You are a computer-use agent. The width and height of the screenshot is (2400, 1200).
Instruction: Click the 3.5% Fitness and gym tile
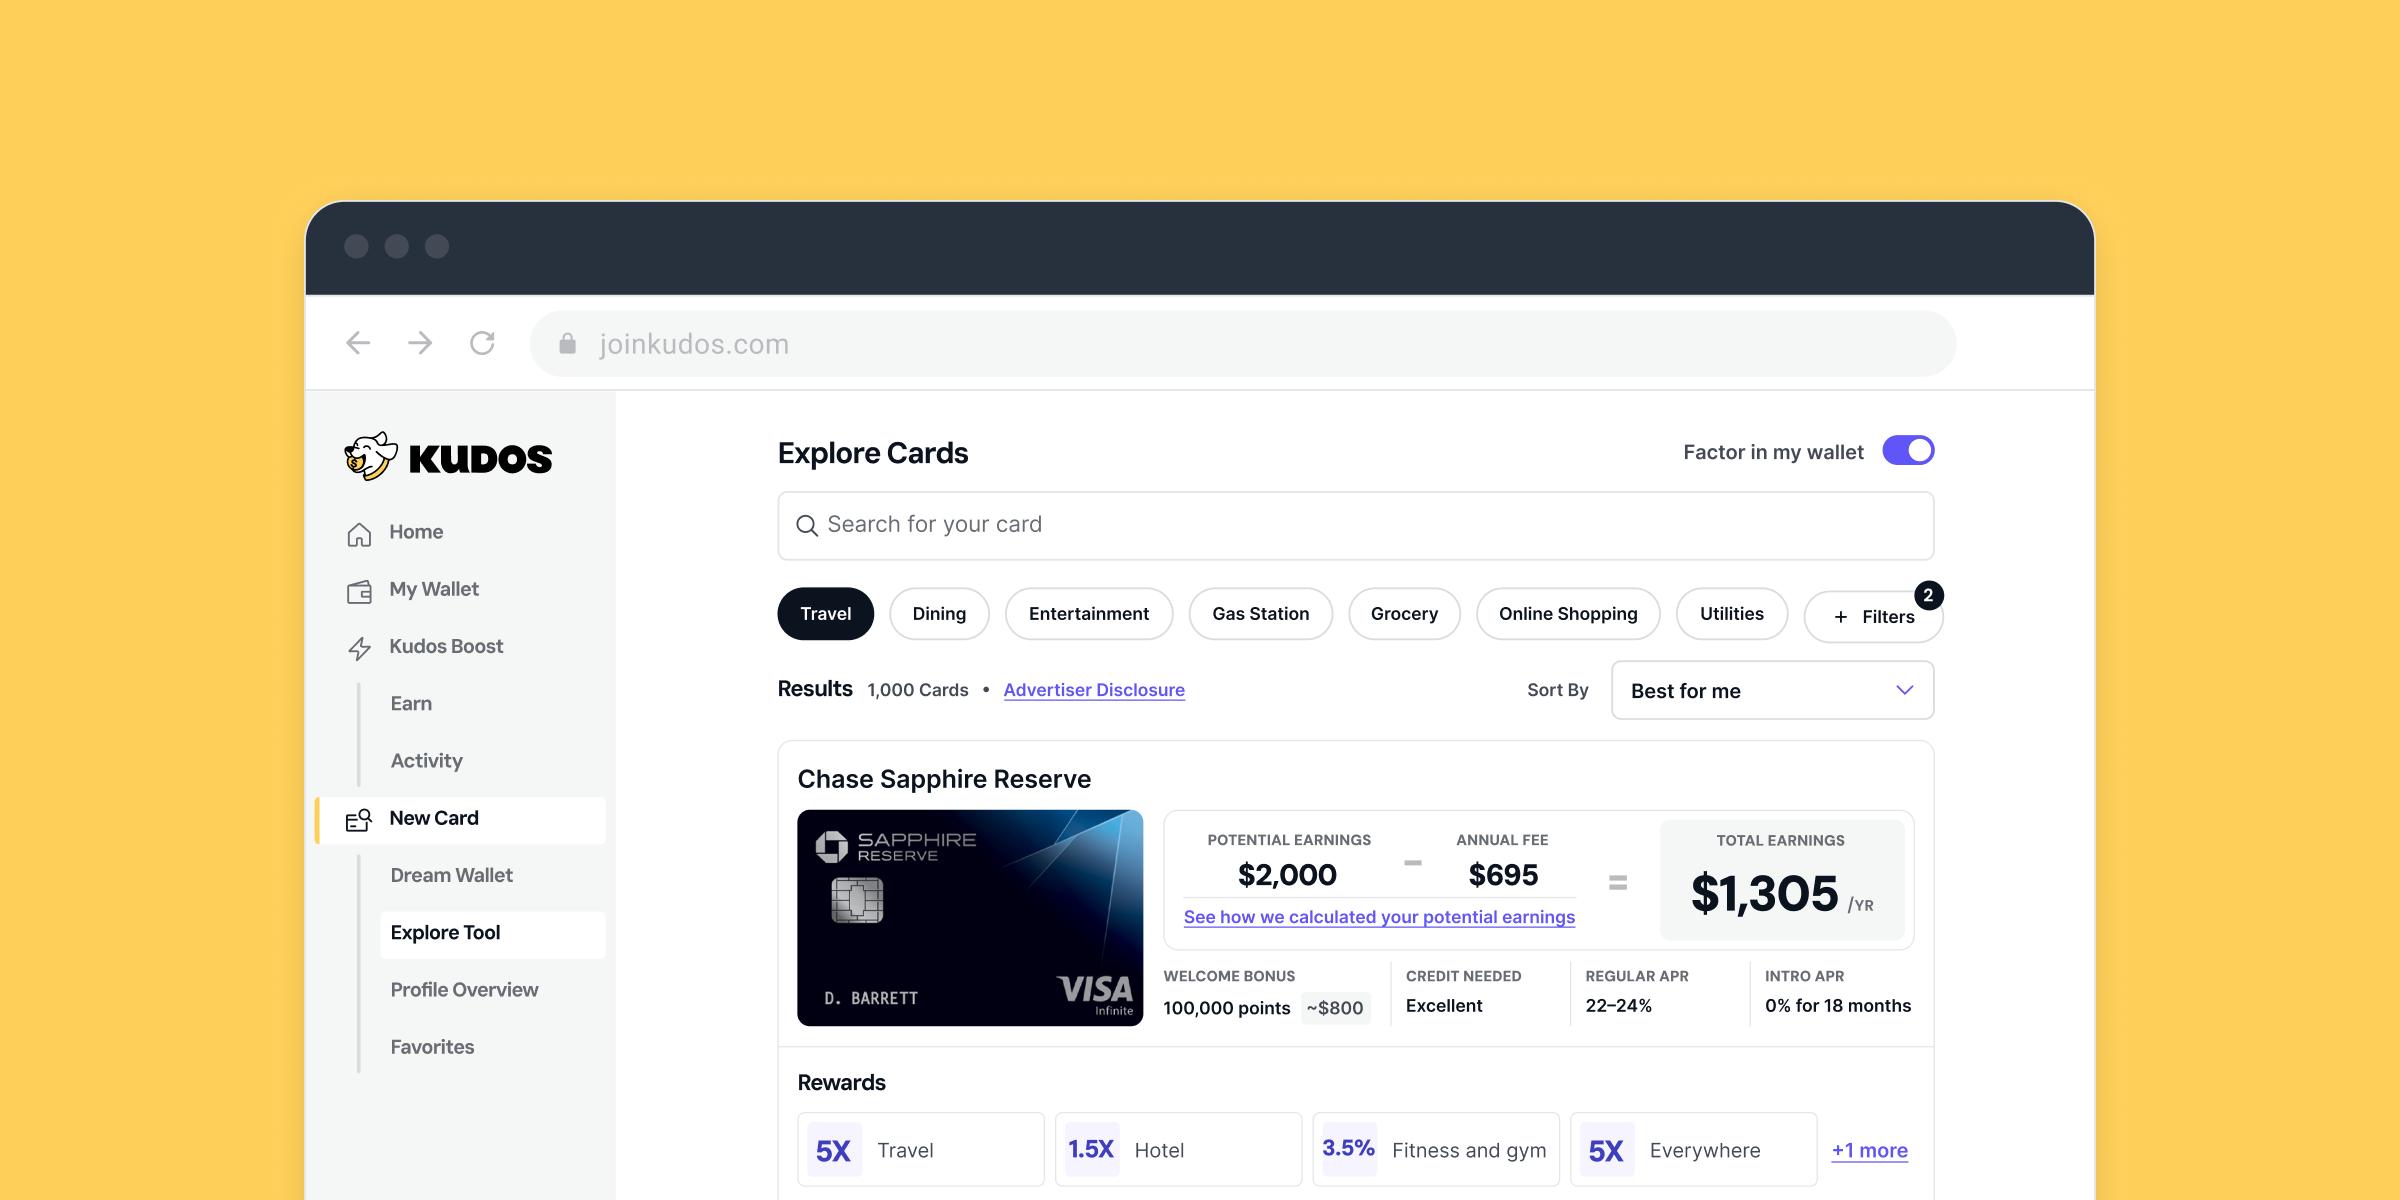coord(1436,1150)
